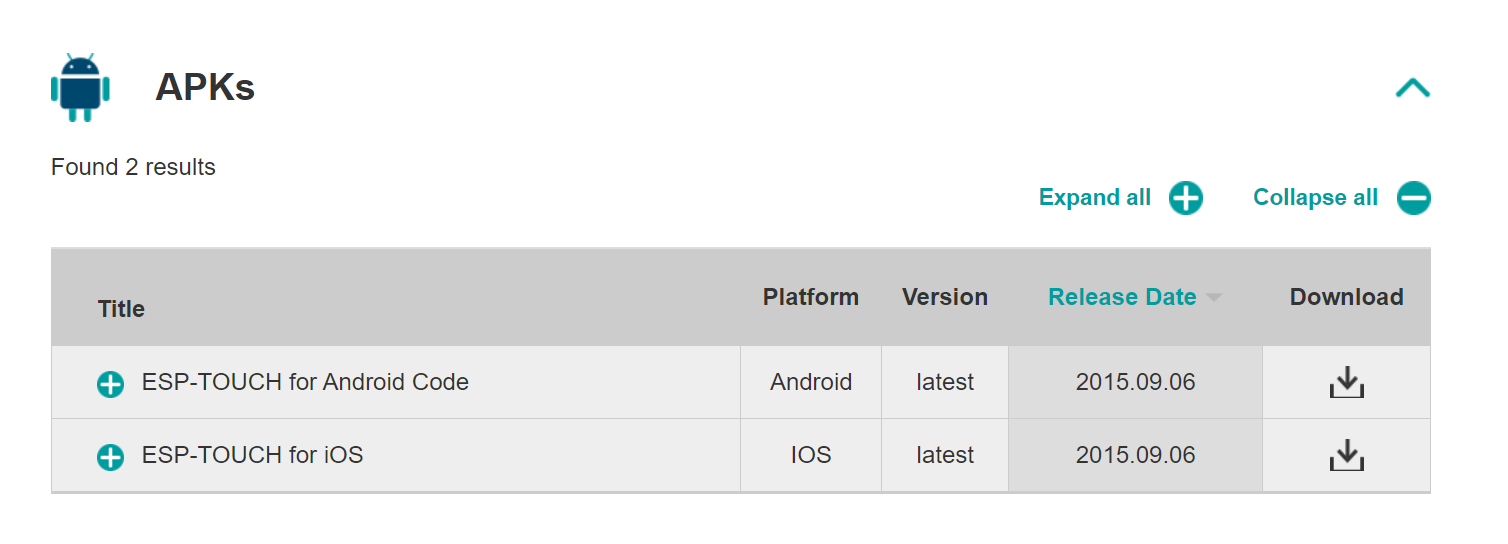The width and height of the screenshot is (1508, 544).
Task: Sort by the Release Date column header
Action: point(1122,297)
